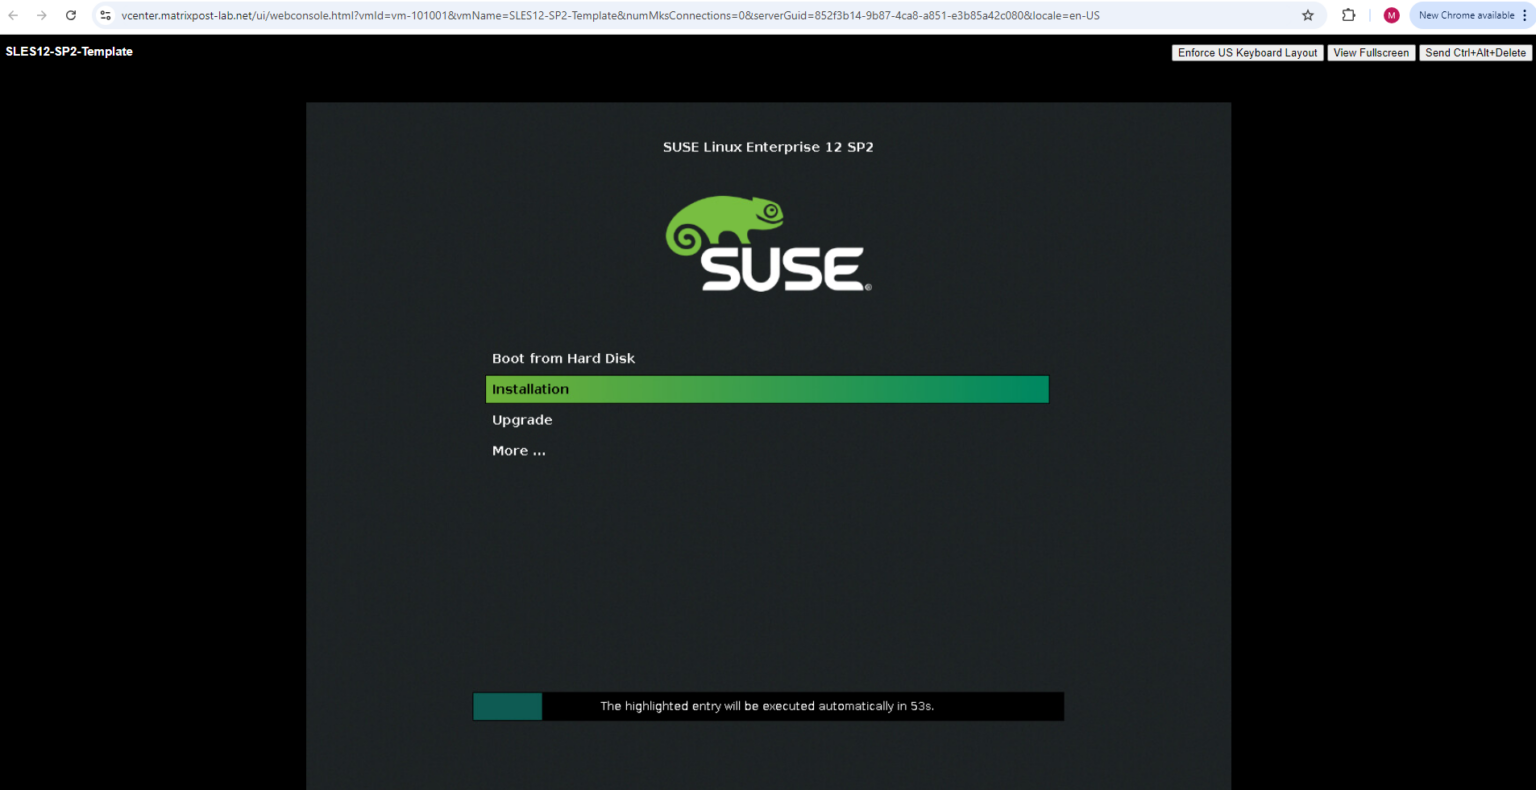Click the Chrome profile avatar icon

(1391, 15)
